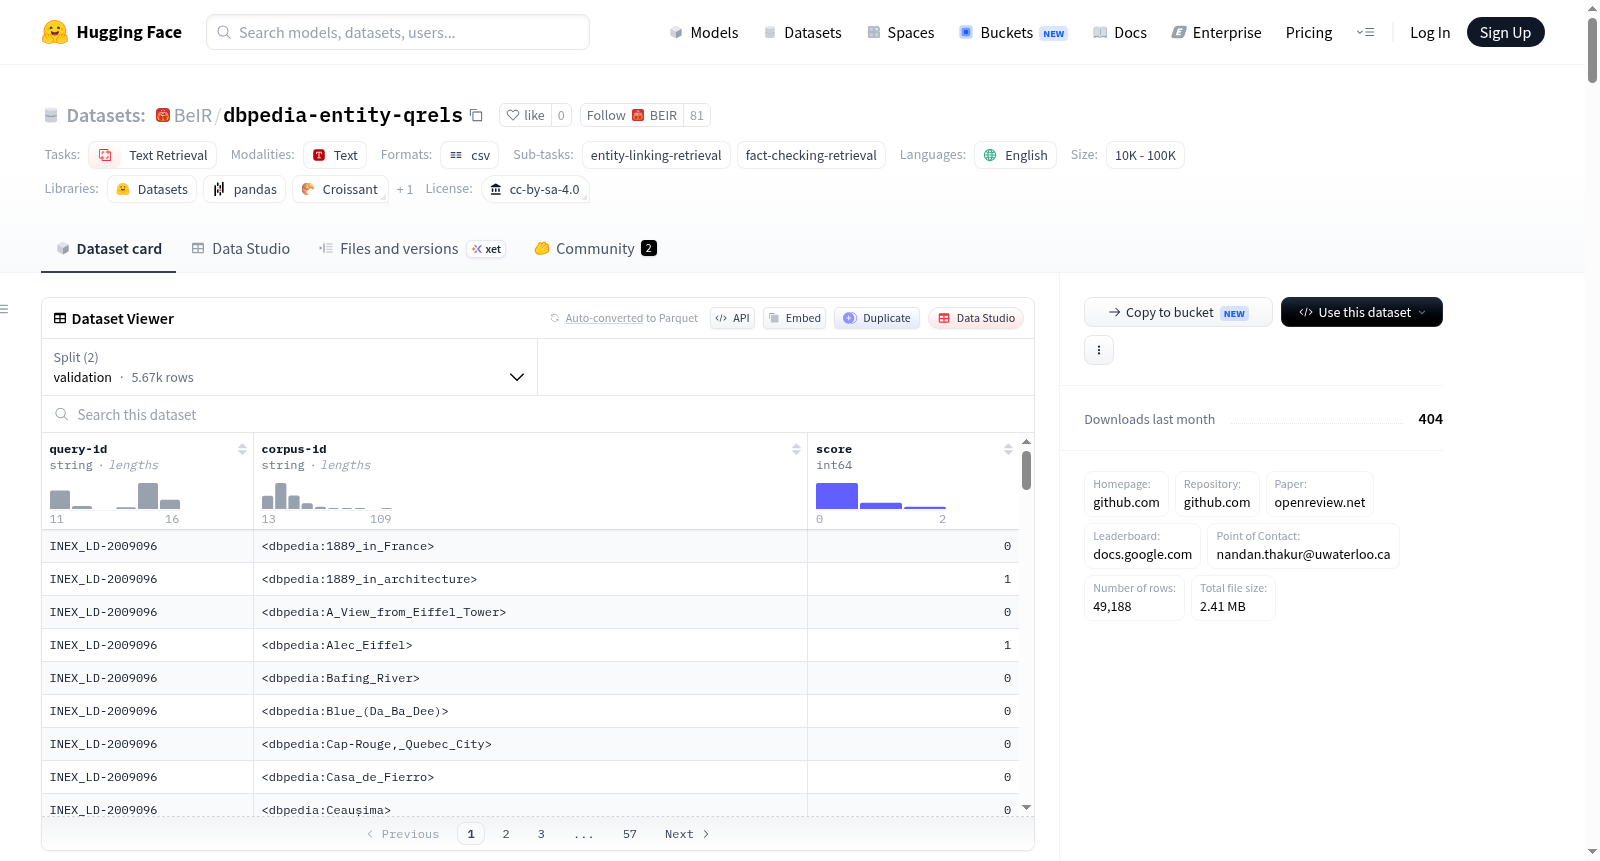1600x861 pixels.
Task: Click the Duplicate button
Action: (877, 318)
